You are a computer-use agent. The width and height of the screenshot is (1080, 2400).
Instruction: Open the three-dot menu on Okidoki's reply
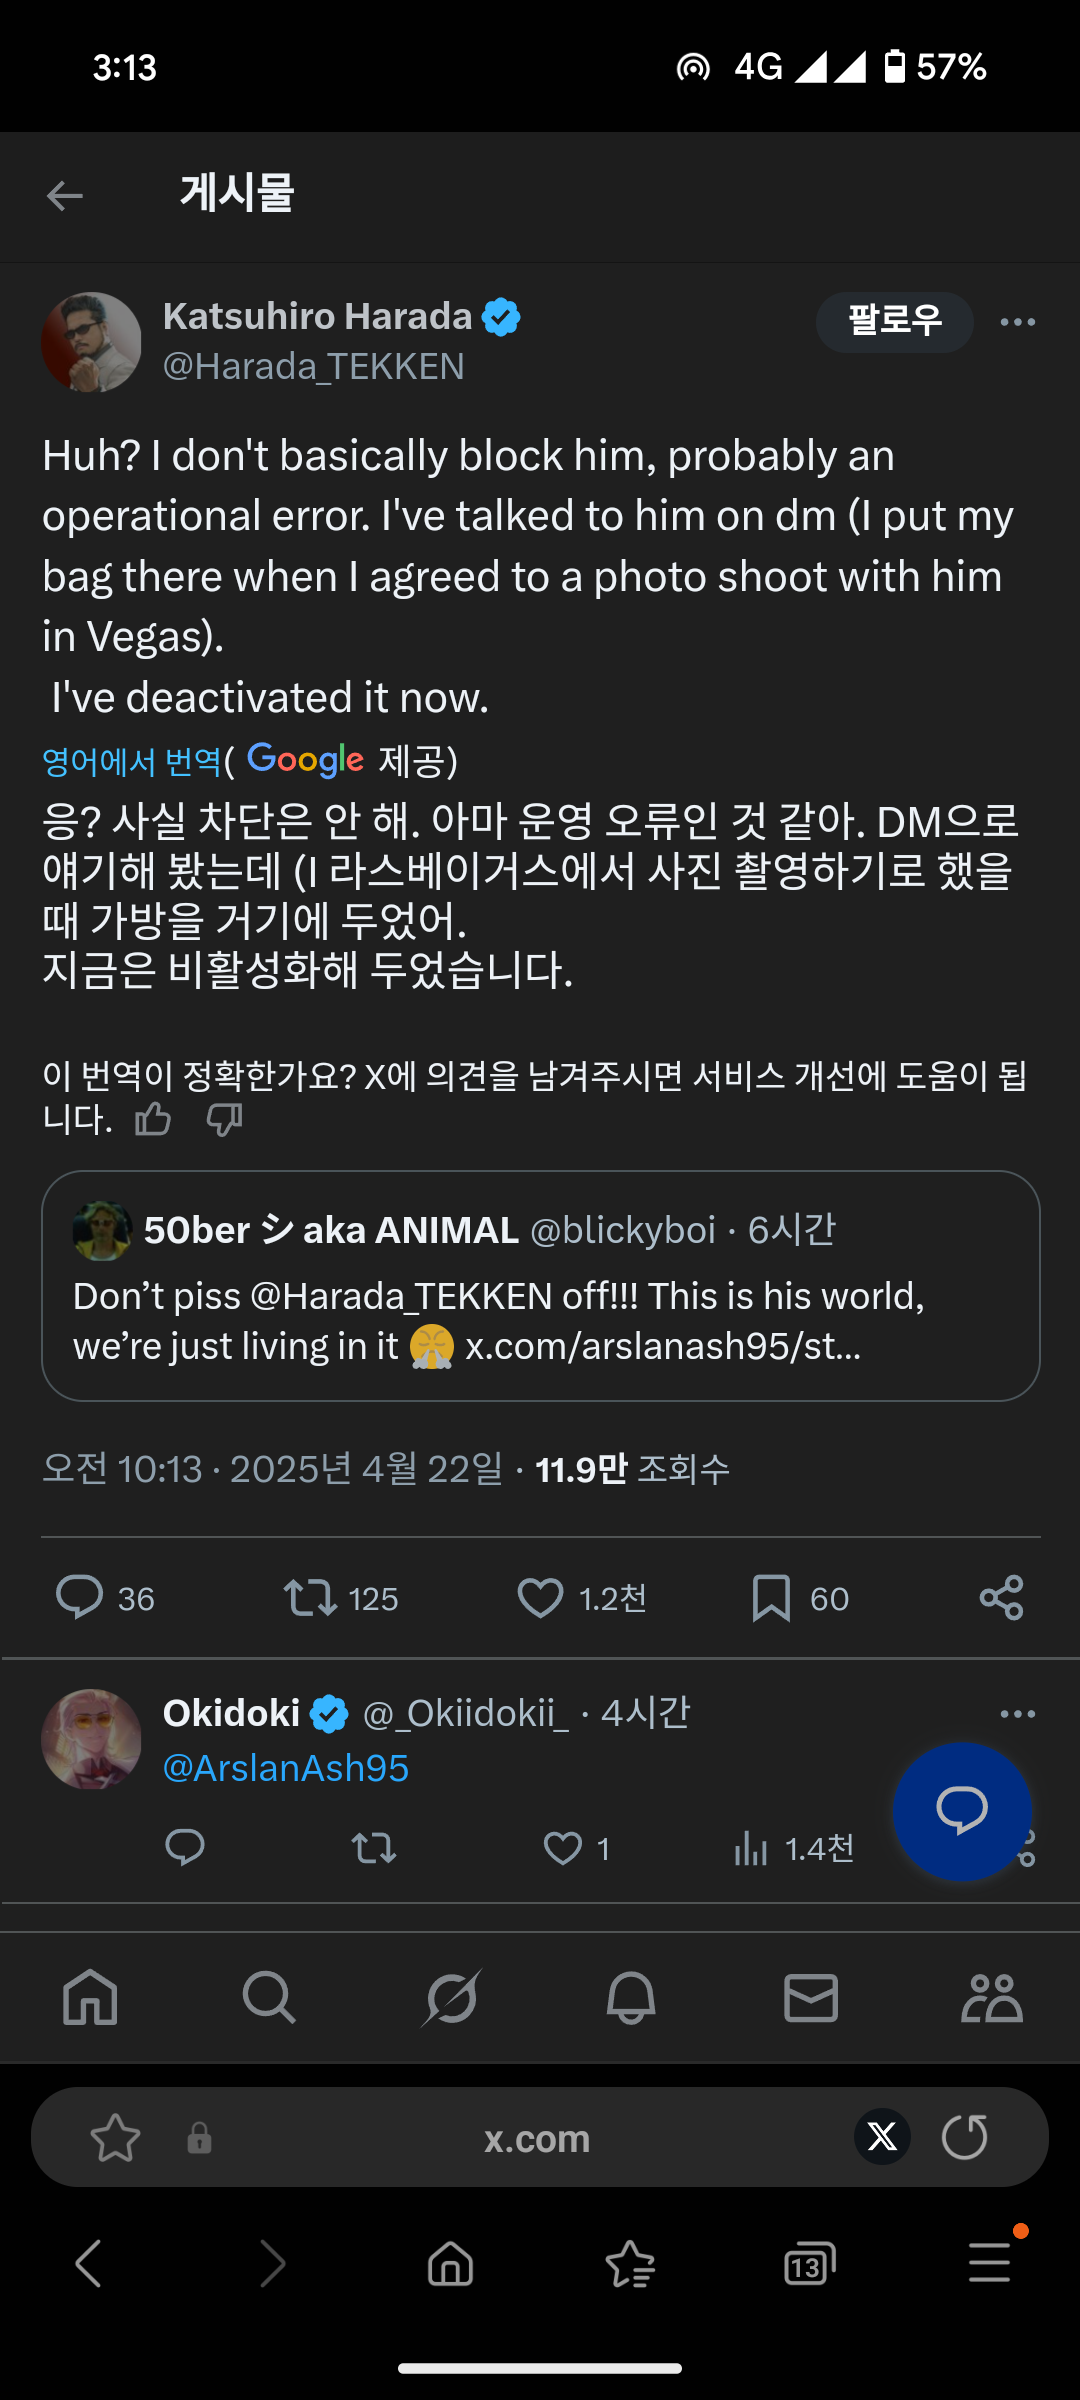[x=1018, y=1714]
